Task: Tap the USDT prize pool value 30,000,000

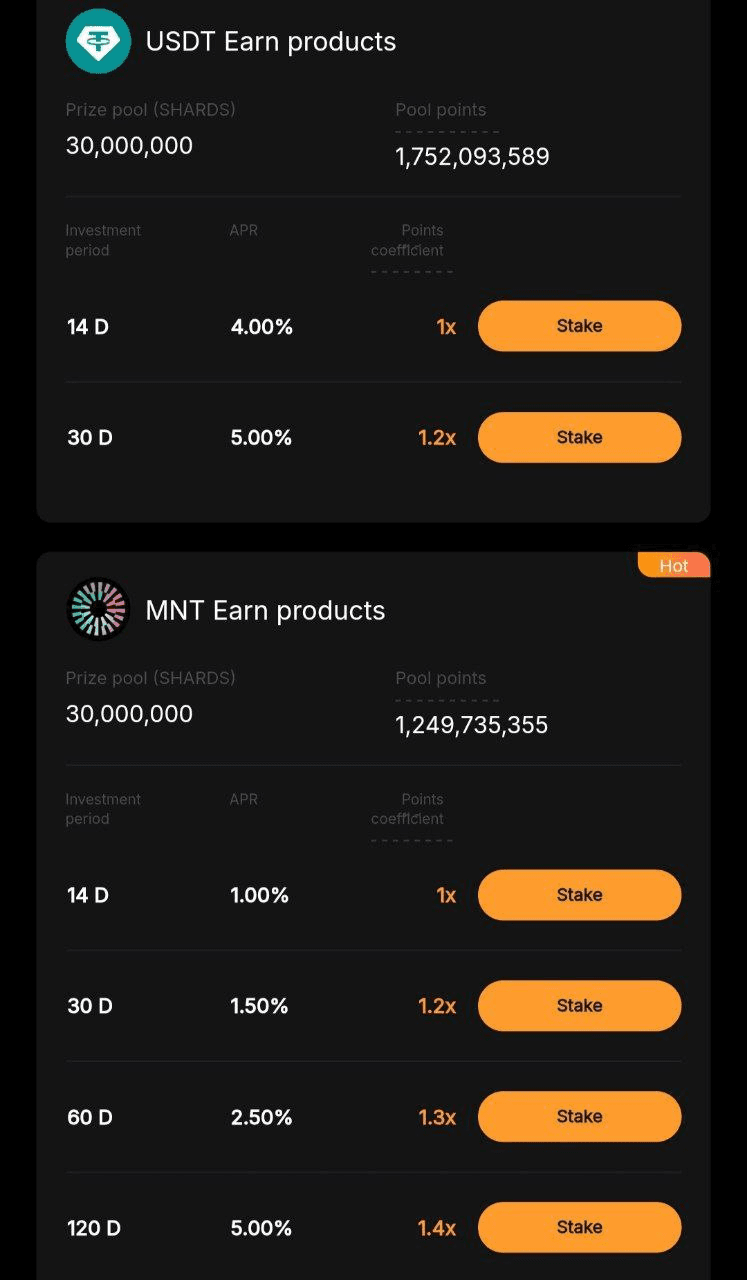Action: click(x=129, y=145)
